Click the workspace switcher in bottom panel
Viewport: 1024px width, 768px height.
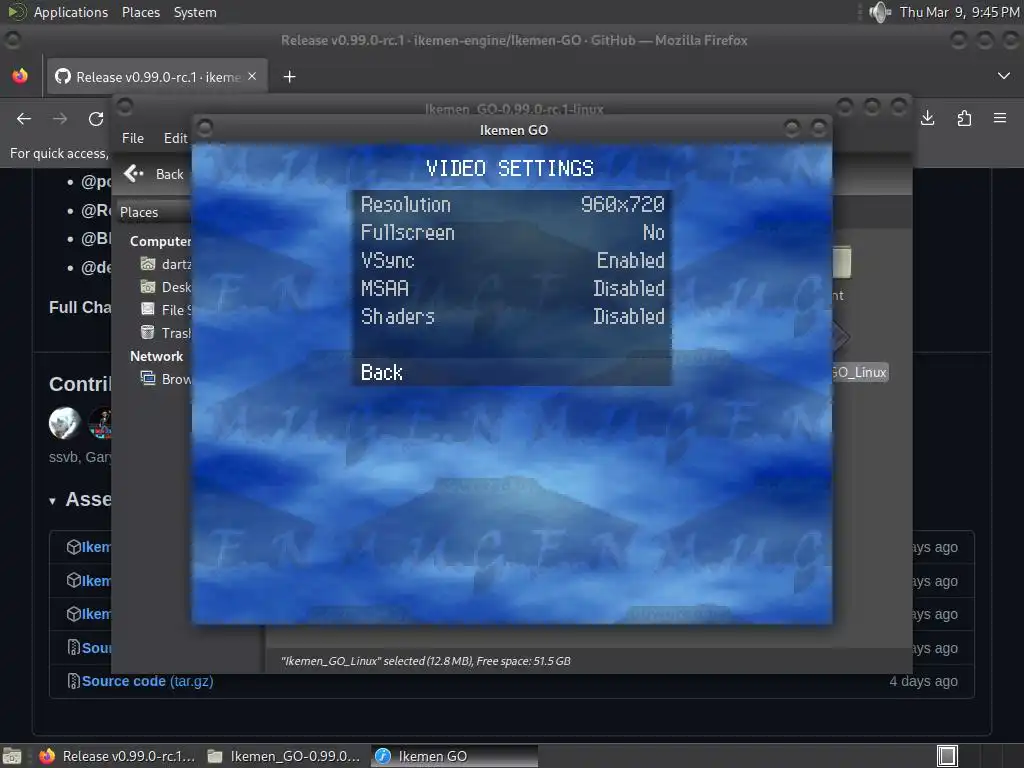coord(947,756)
